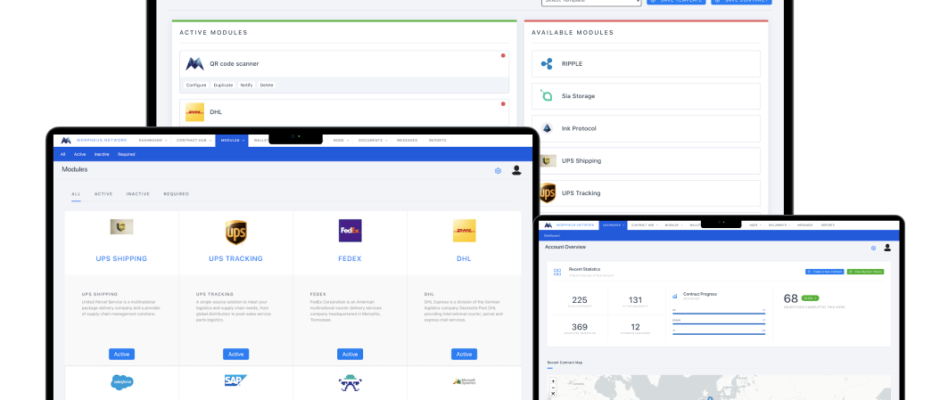Click the Salesforce cloud logo

(x=122, y=382)
